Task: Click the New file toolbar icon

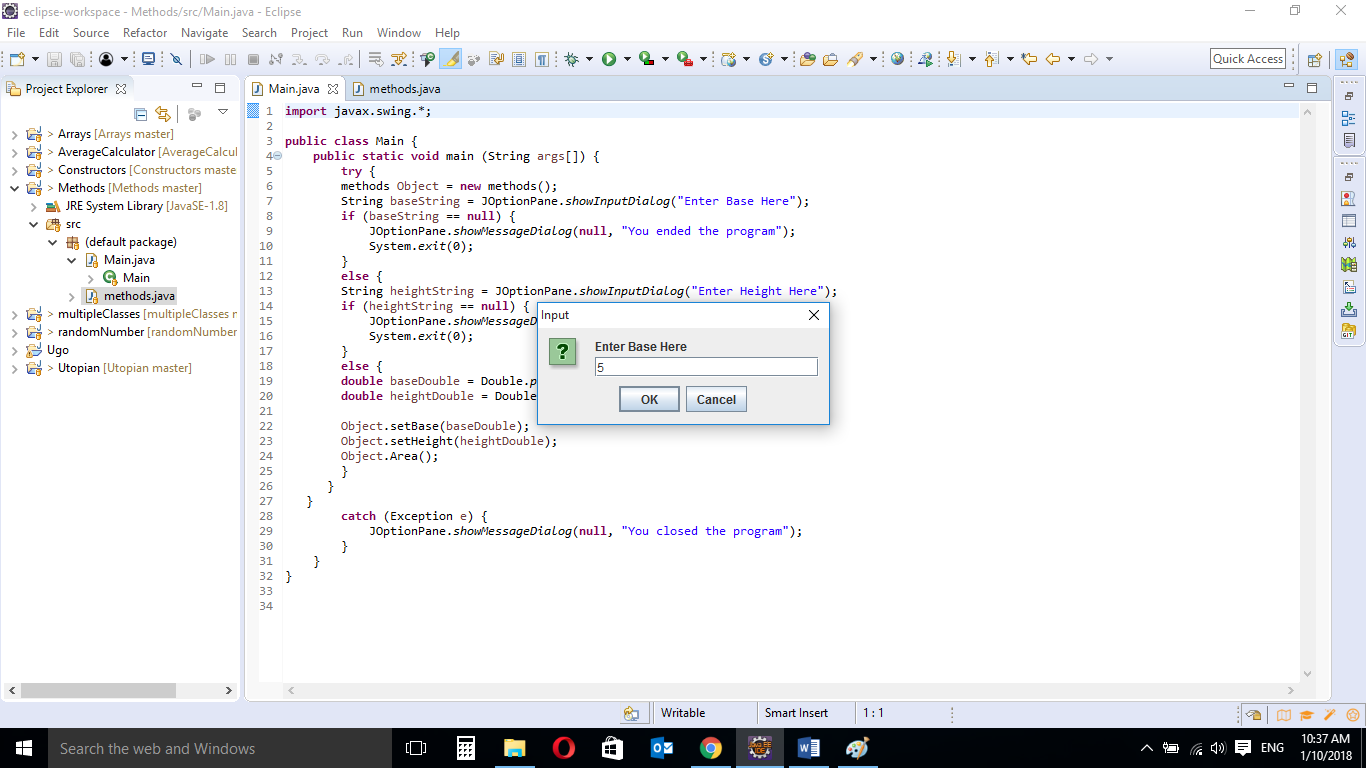Action: (x=17, y=59)
